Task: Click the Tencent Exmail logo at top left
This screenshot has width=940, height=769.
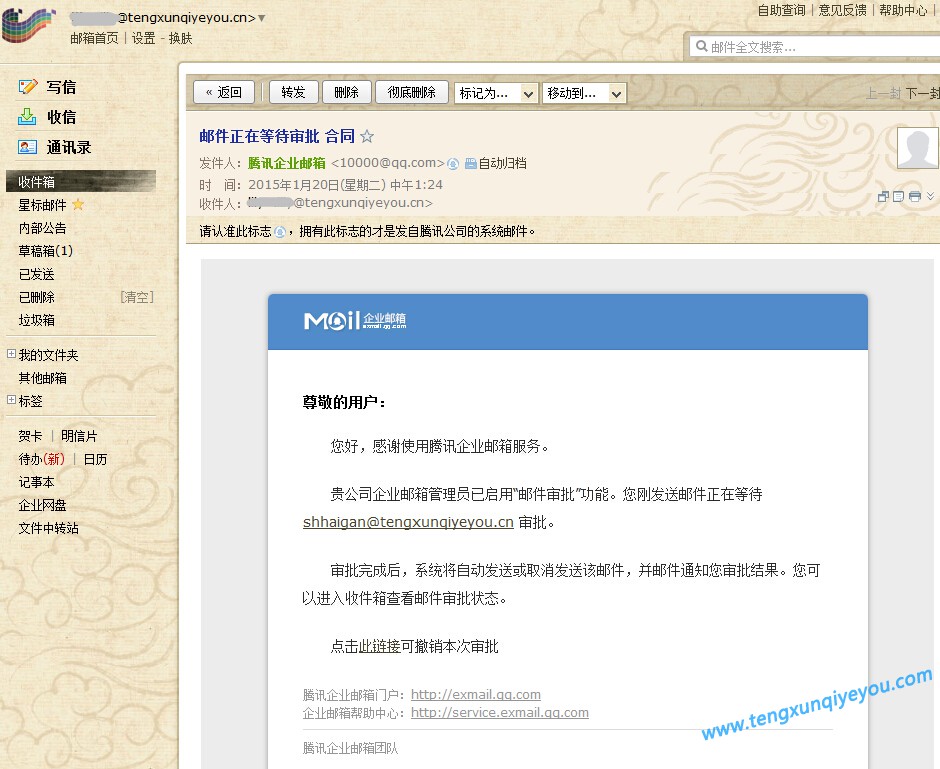Action: pyautogui.click(x=28, y=25)
